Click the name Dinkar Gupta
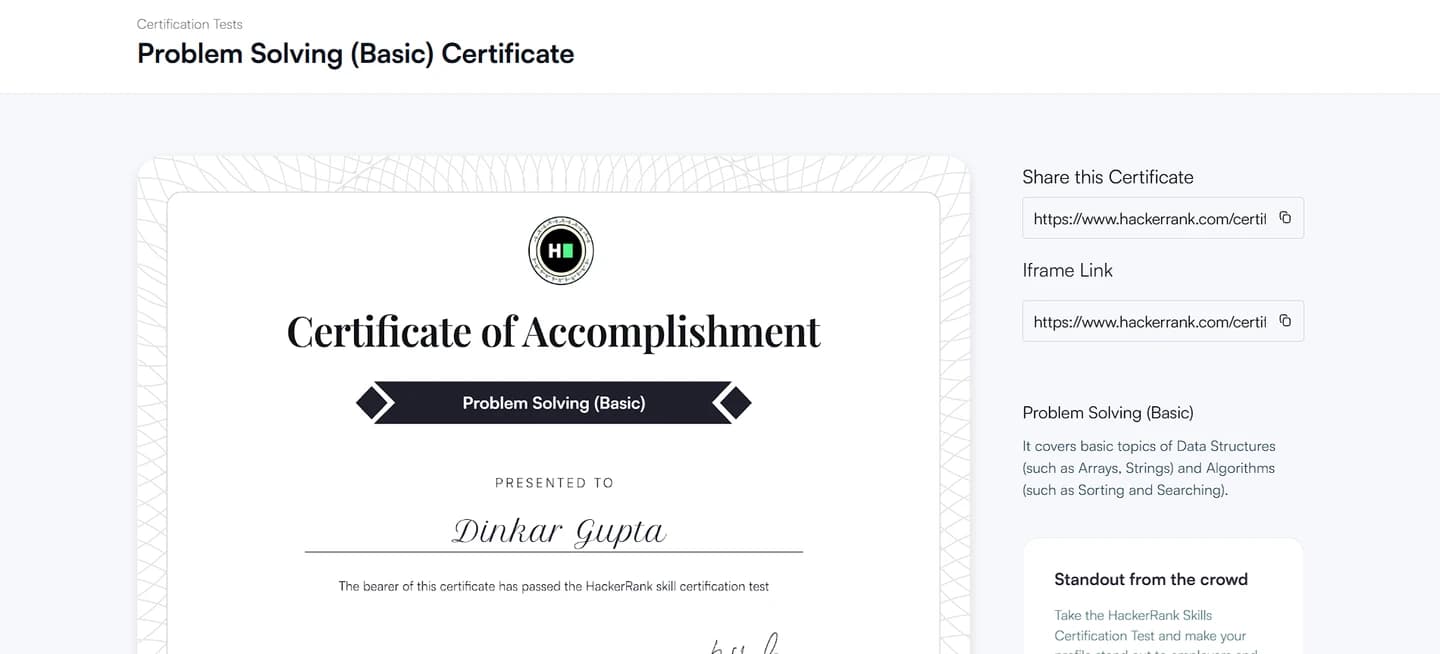 pos(559,530)
